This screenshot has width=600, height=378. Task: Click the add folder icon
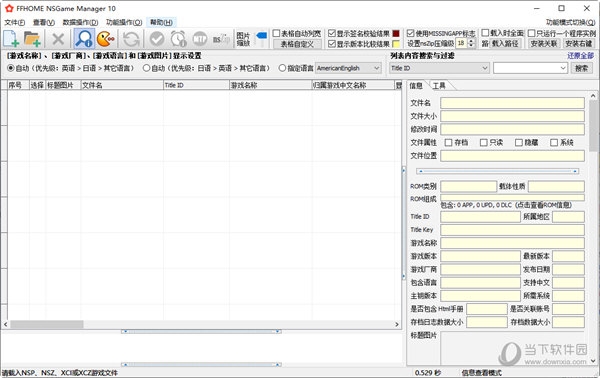32,39
